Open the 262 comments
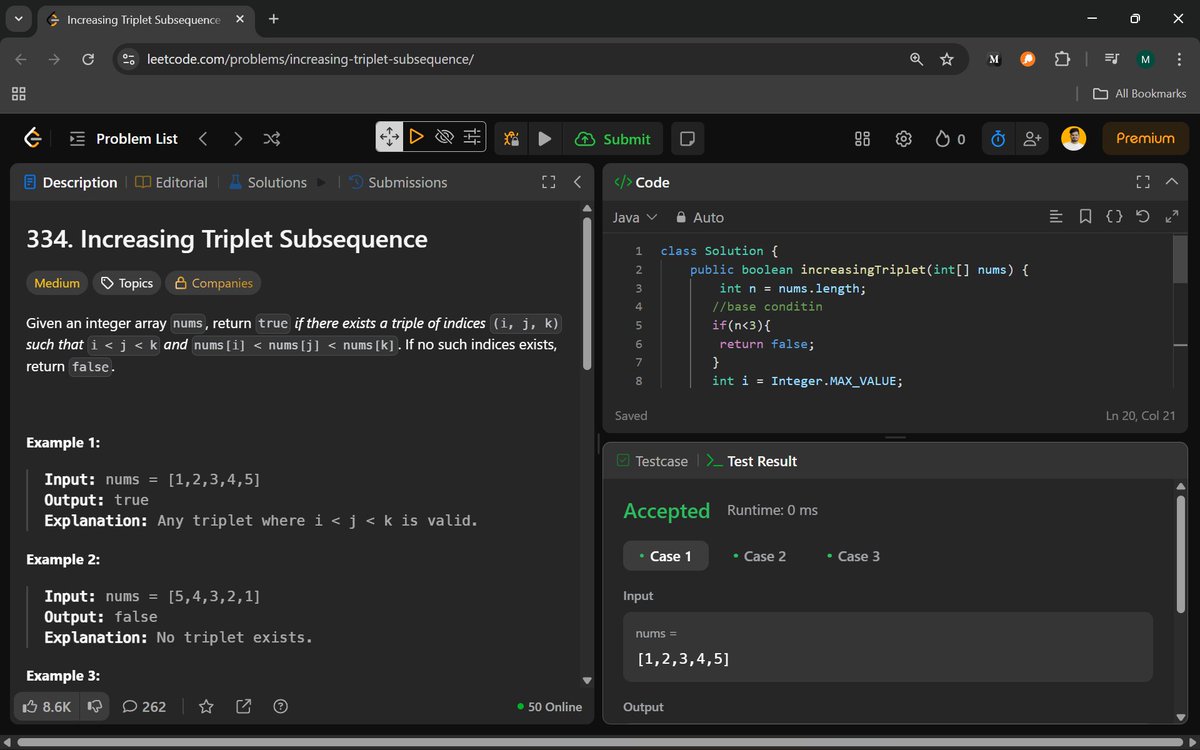 (x=144, y=706)
